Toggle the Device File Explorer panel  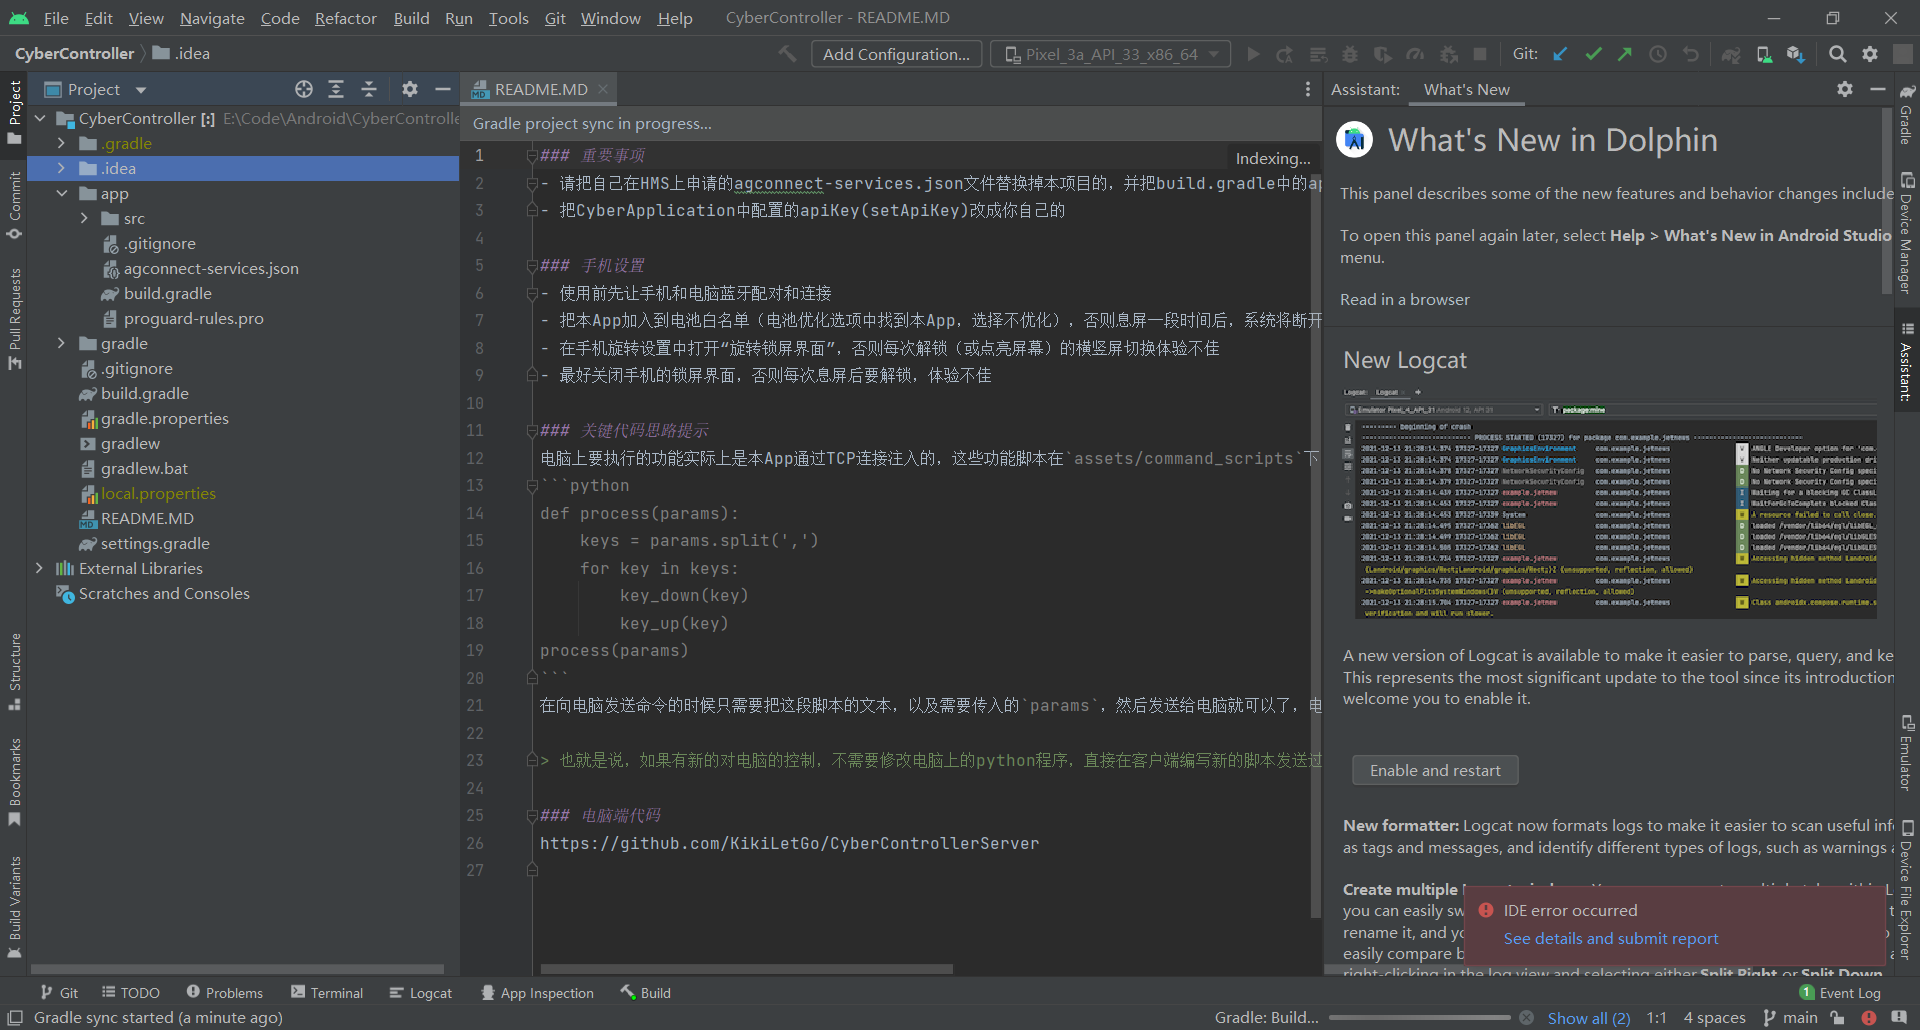(1907, 889)
